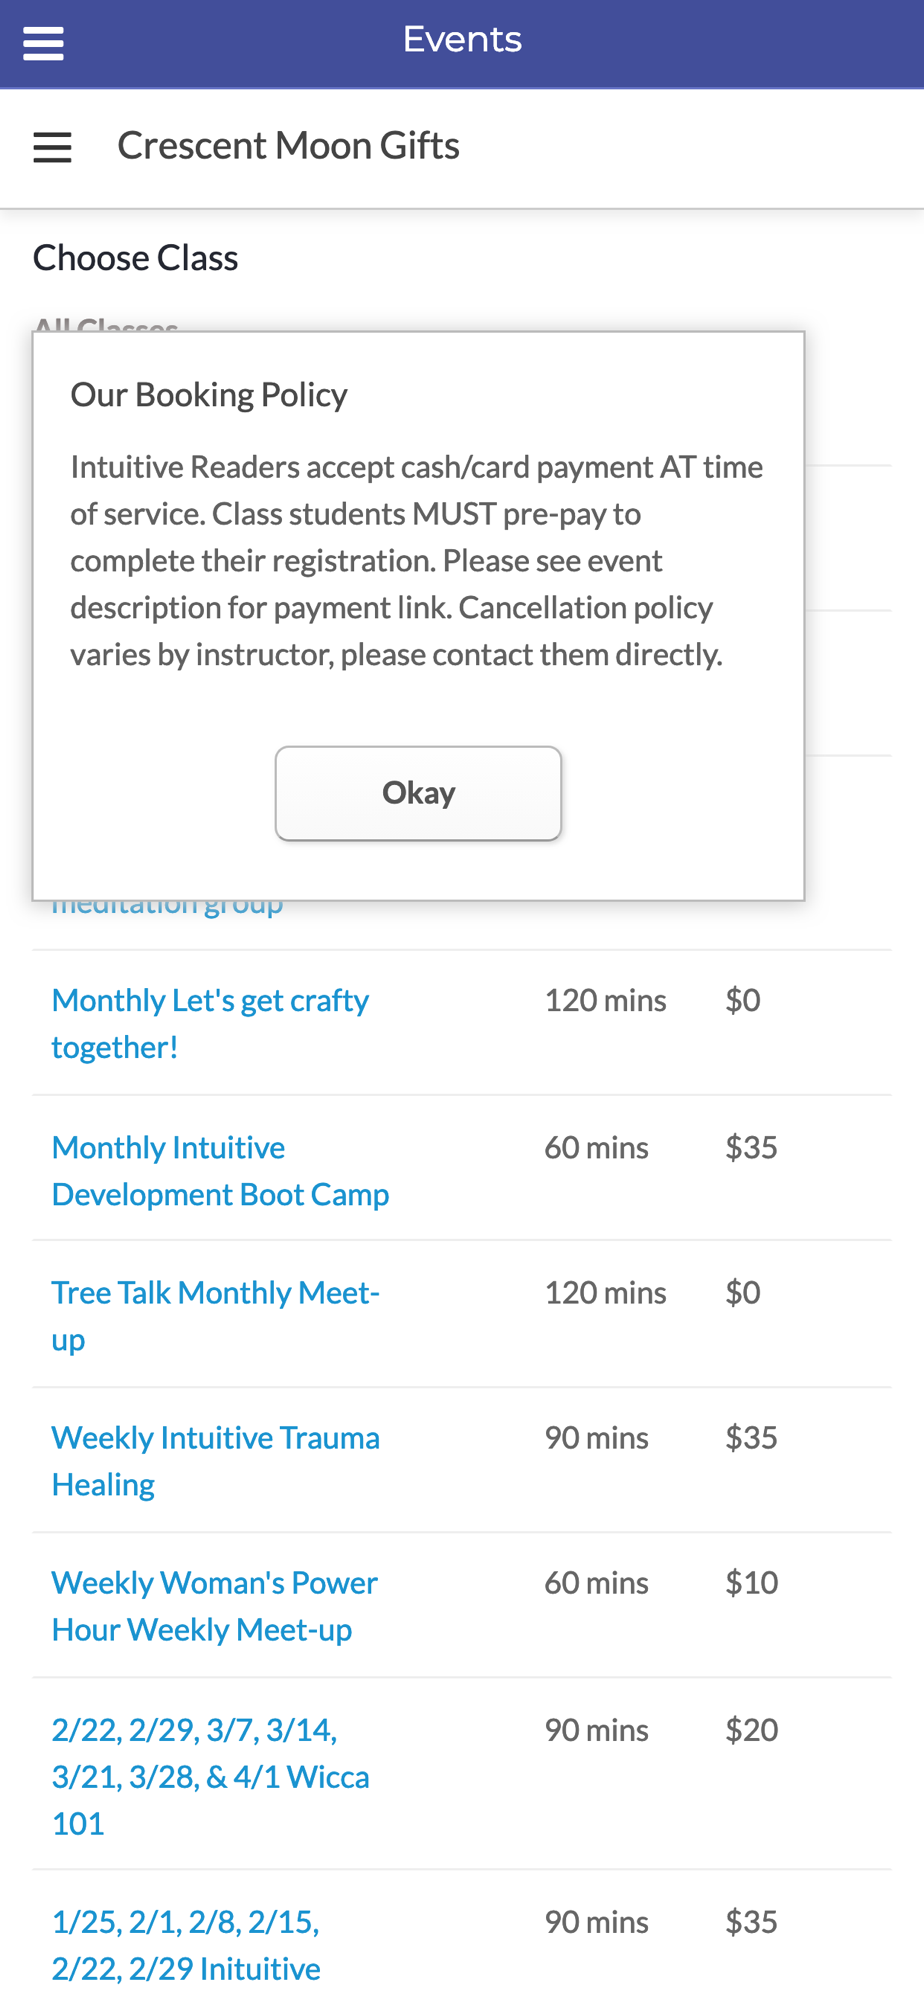Click the Events header title
This screenshot has width=924, height=2000.
pos(462,40)
